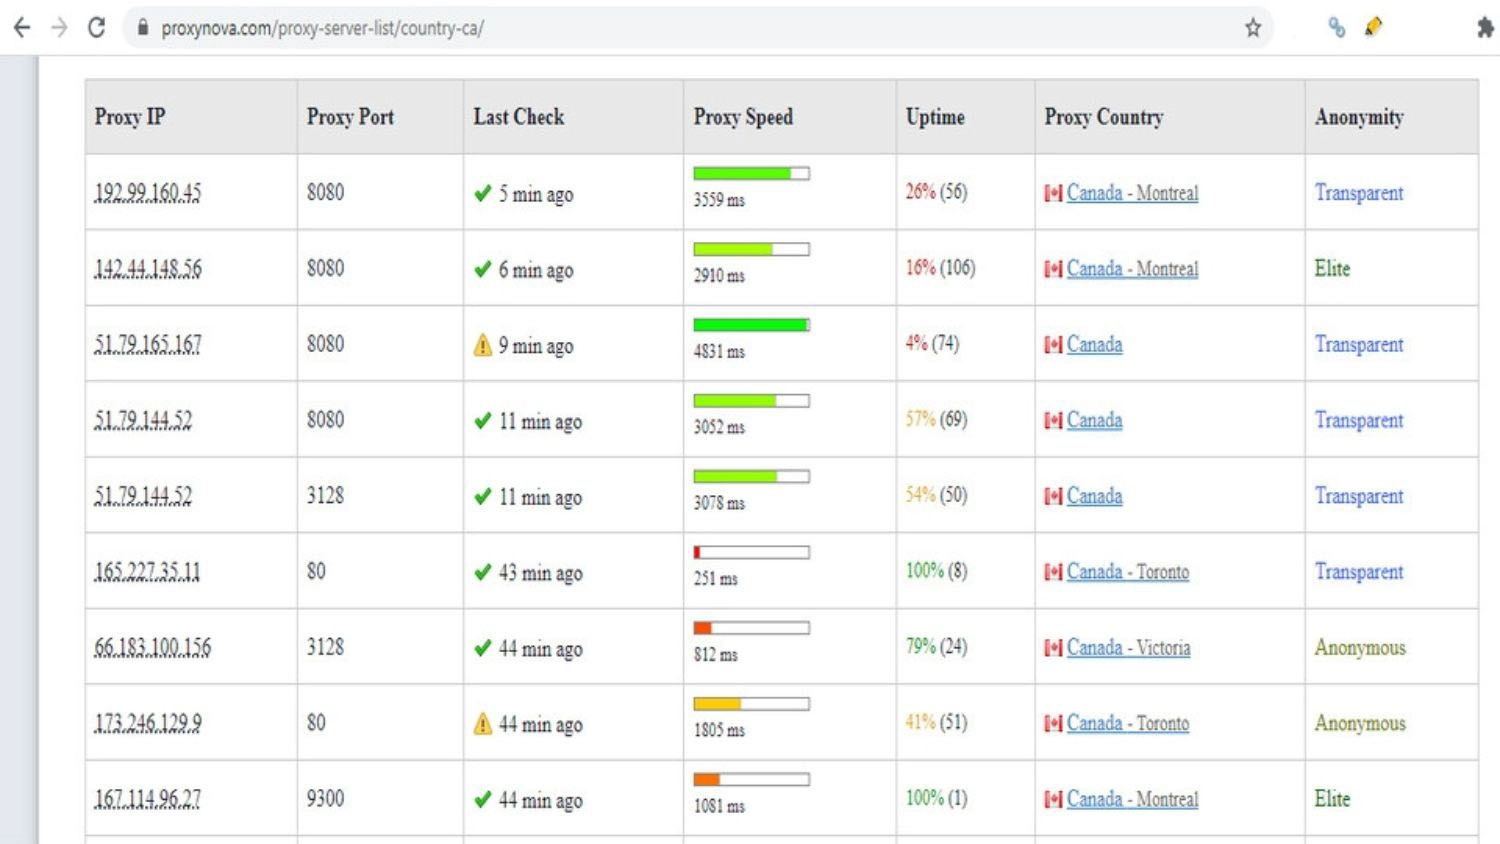Select IP address 51.79.165.167
Screen dimensions: 1500x844
click(148, 344)
